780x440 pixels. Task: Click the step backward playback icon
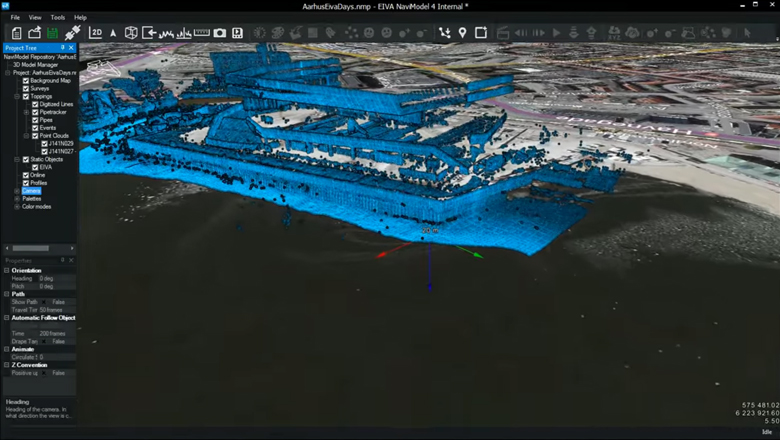coord(521,33)
